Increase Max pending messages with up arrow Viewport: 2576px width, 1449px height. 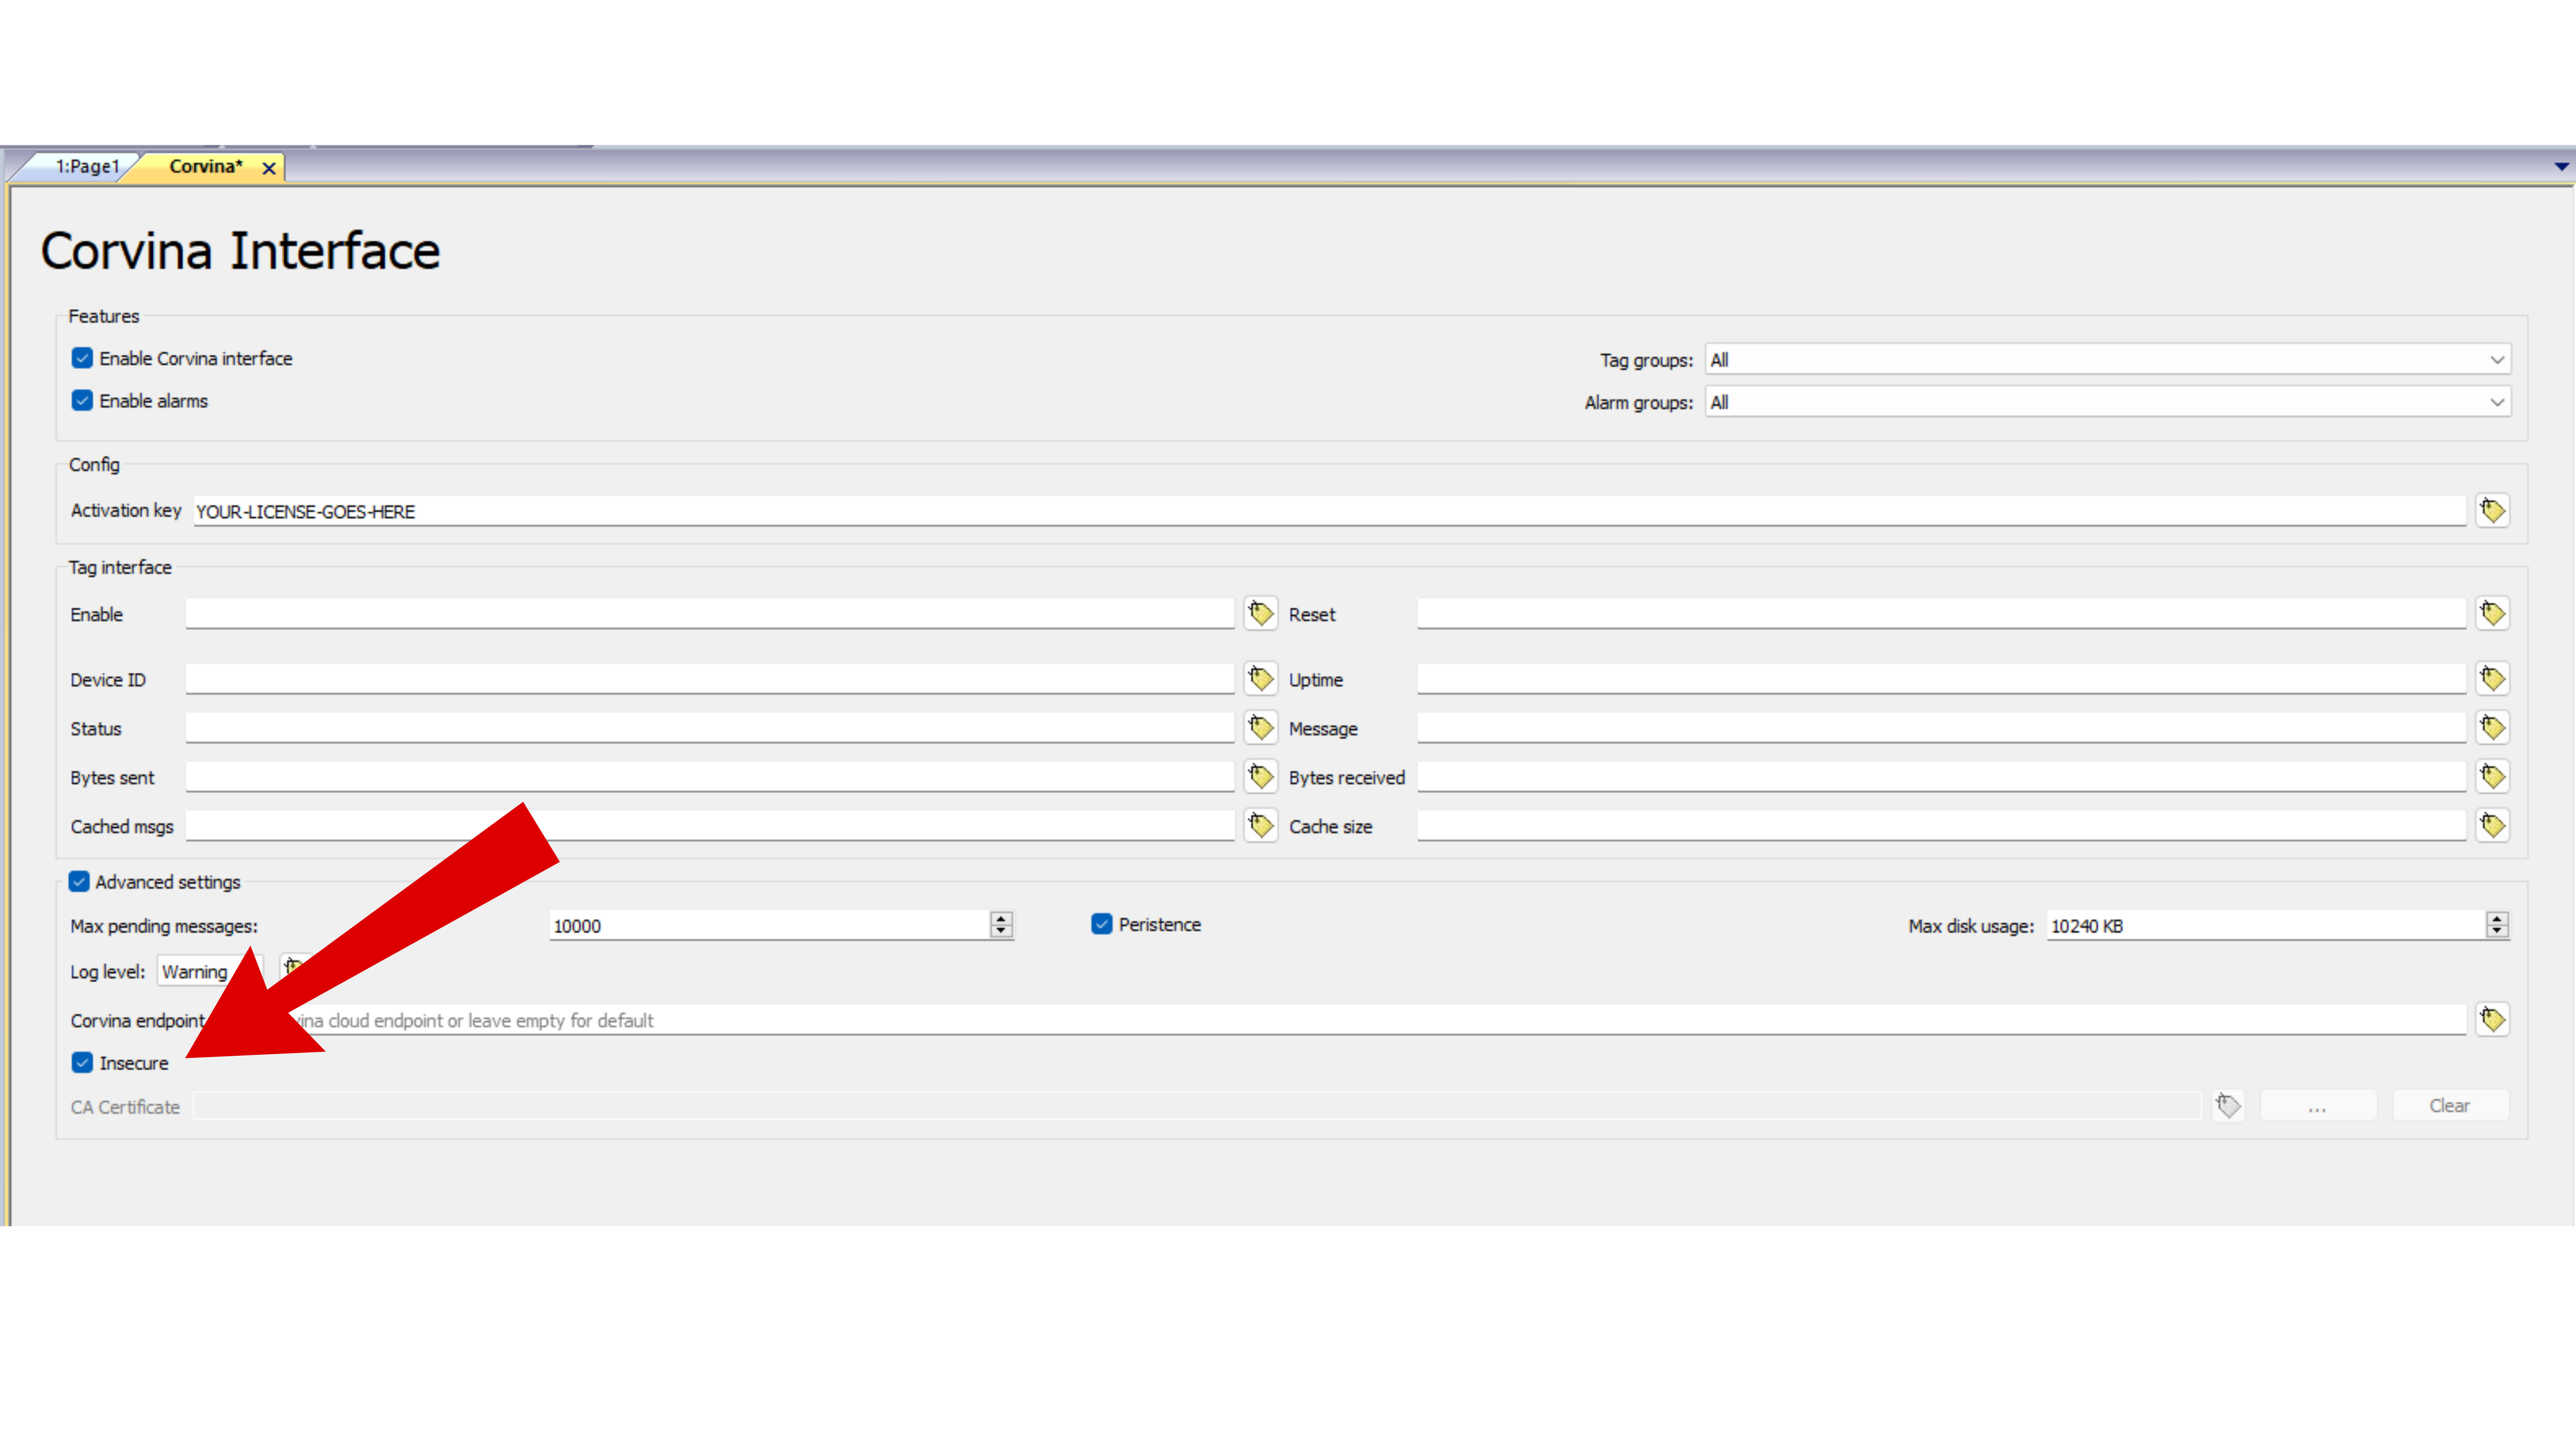click(x=1001, y=918)
